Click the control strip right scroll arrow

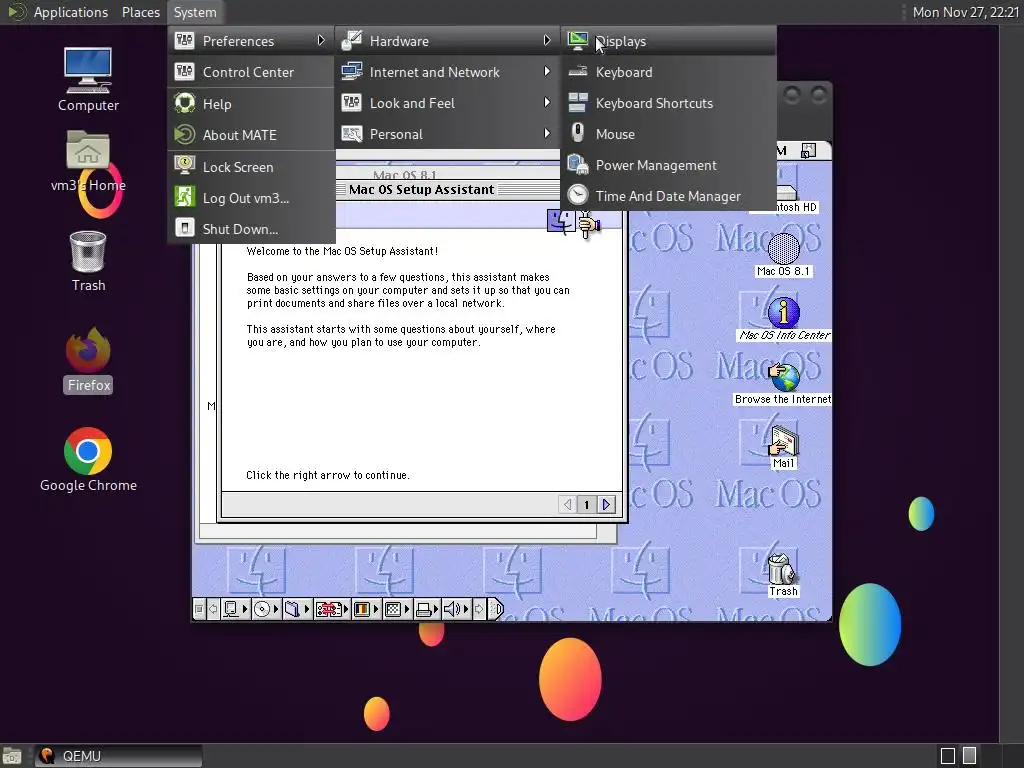click(x=479, y=609)
